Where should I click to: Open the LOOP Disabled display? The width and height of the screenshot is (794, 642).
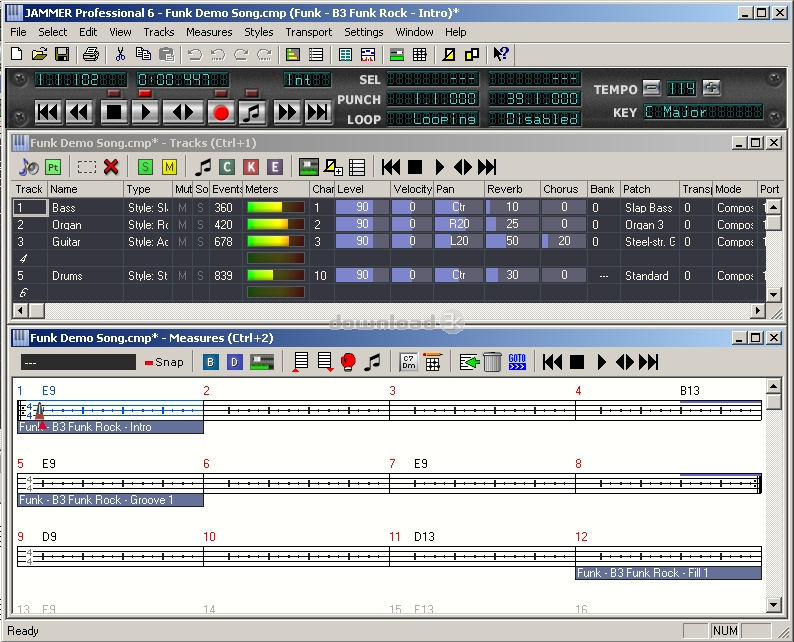(x=534, y=119)
